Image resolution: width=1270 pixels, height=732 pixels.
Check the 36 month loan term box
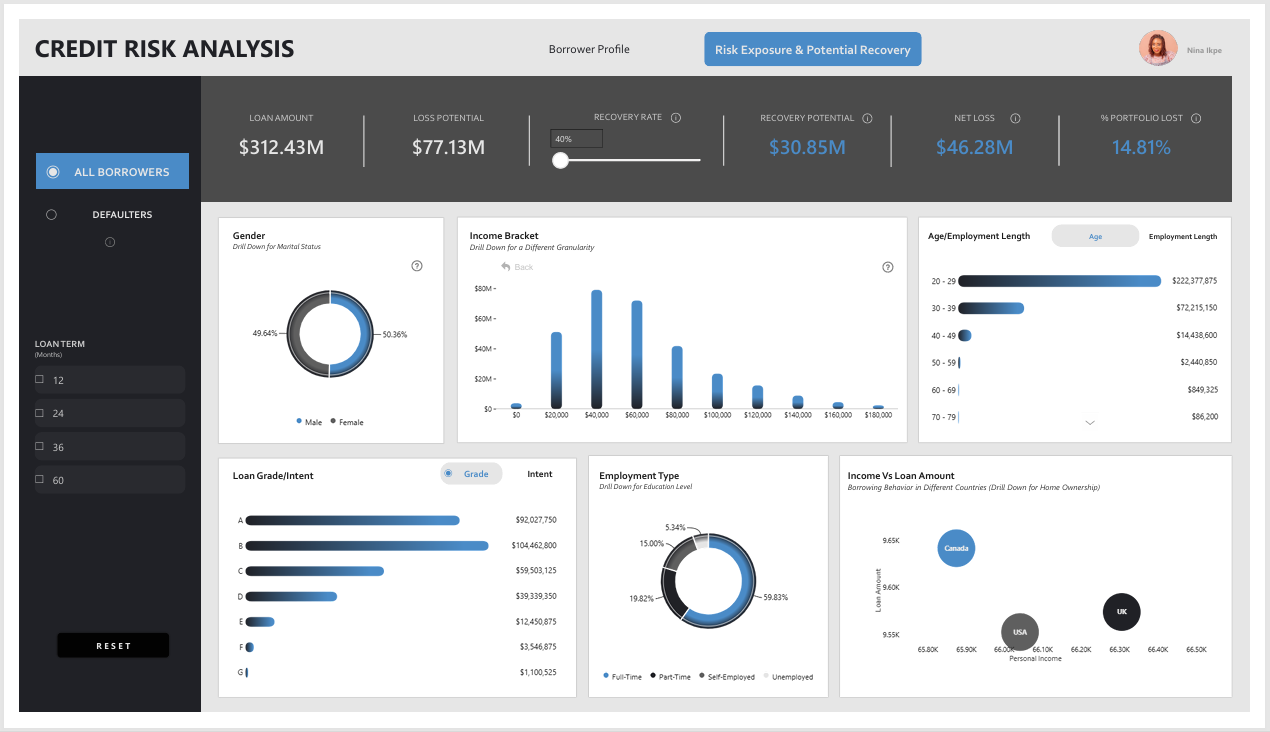pyautogui.click(x=40, y=447)
